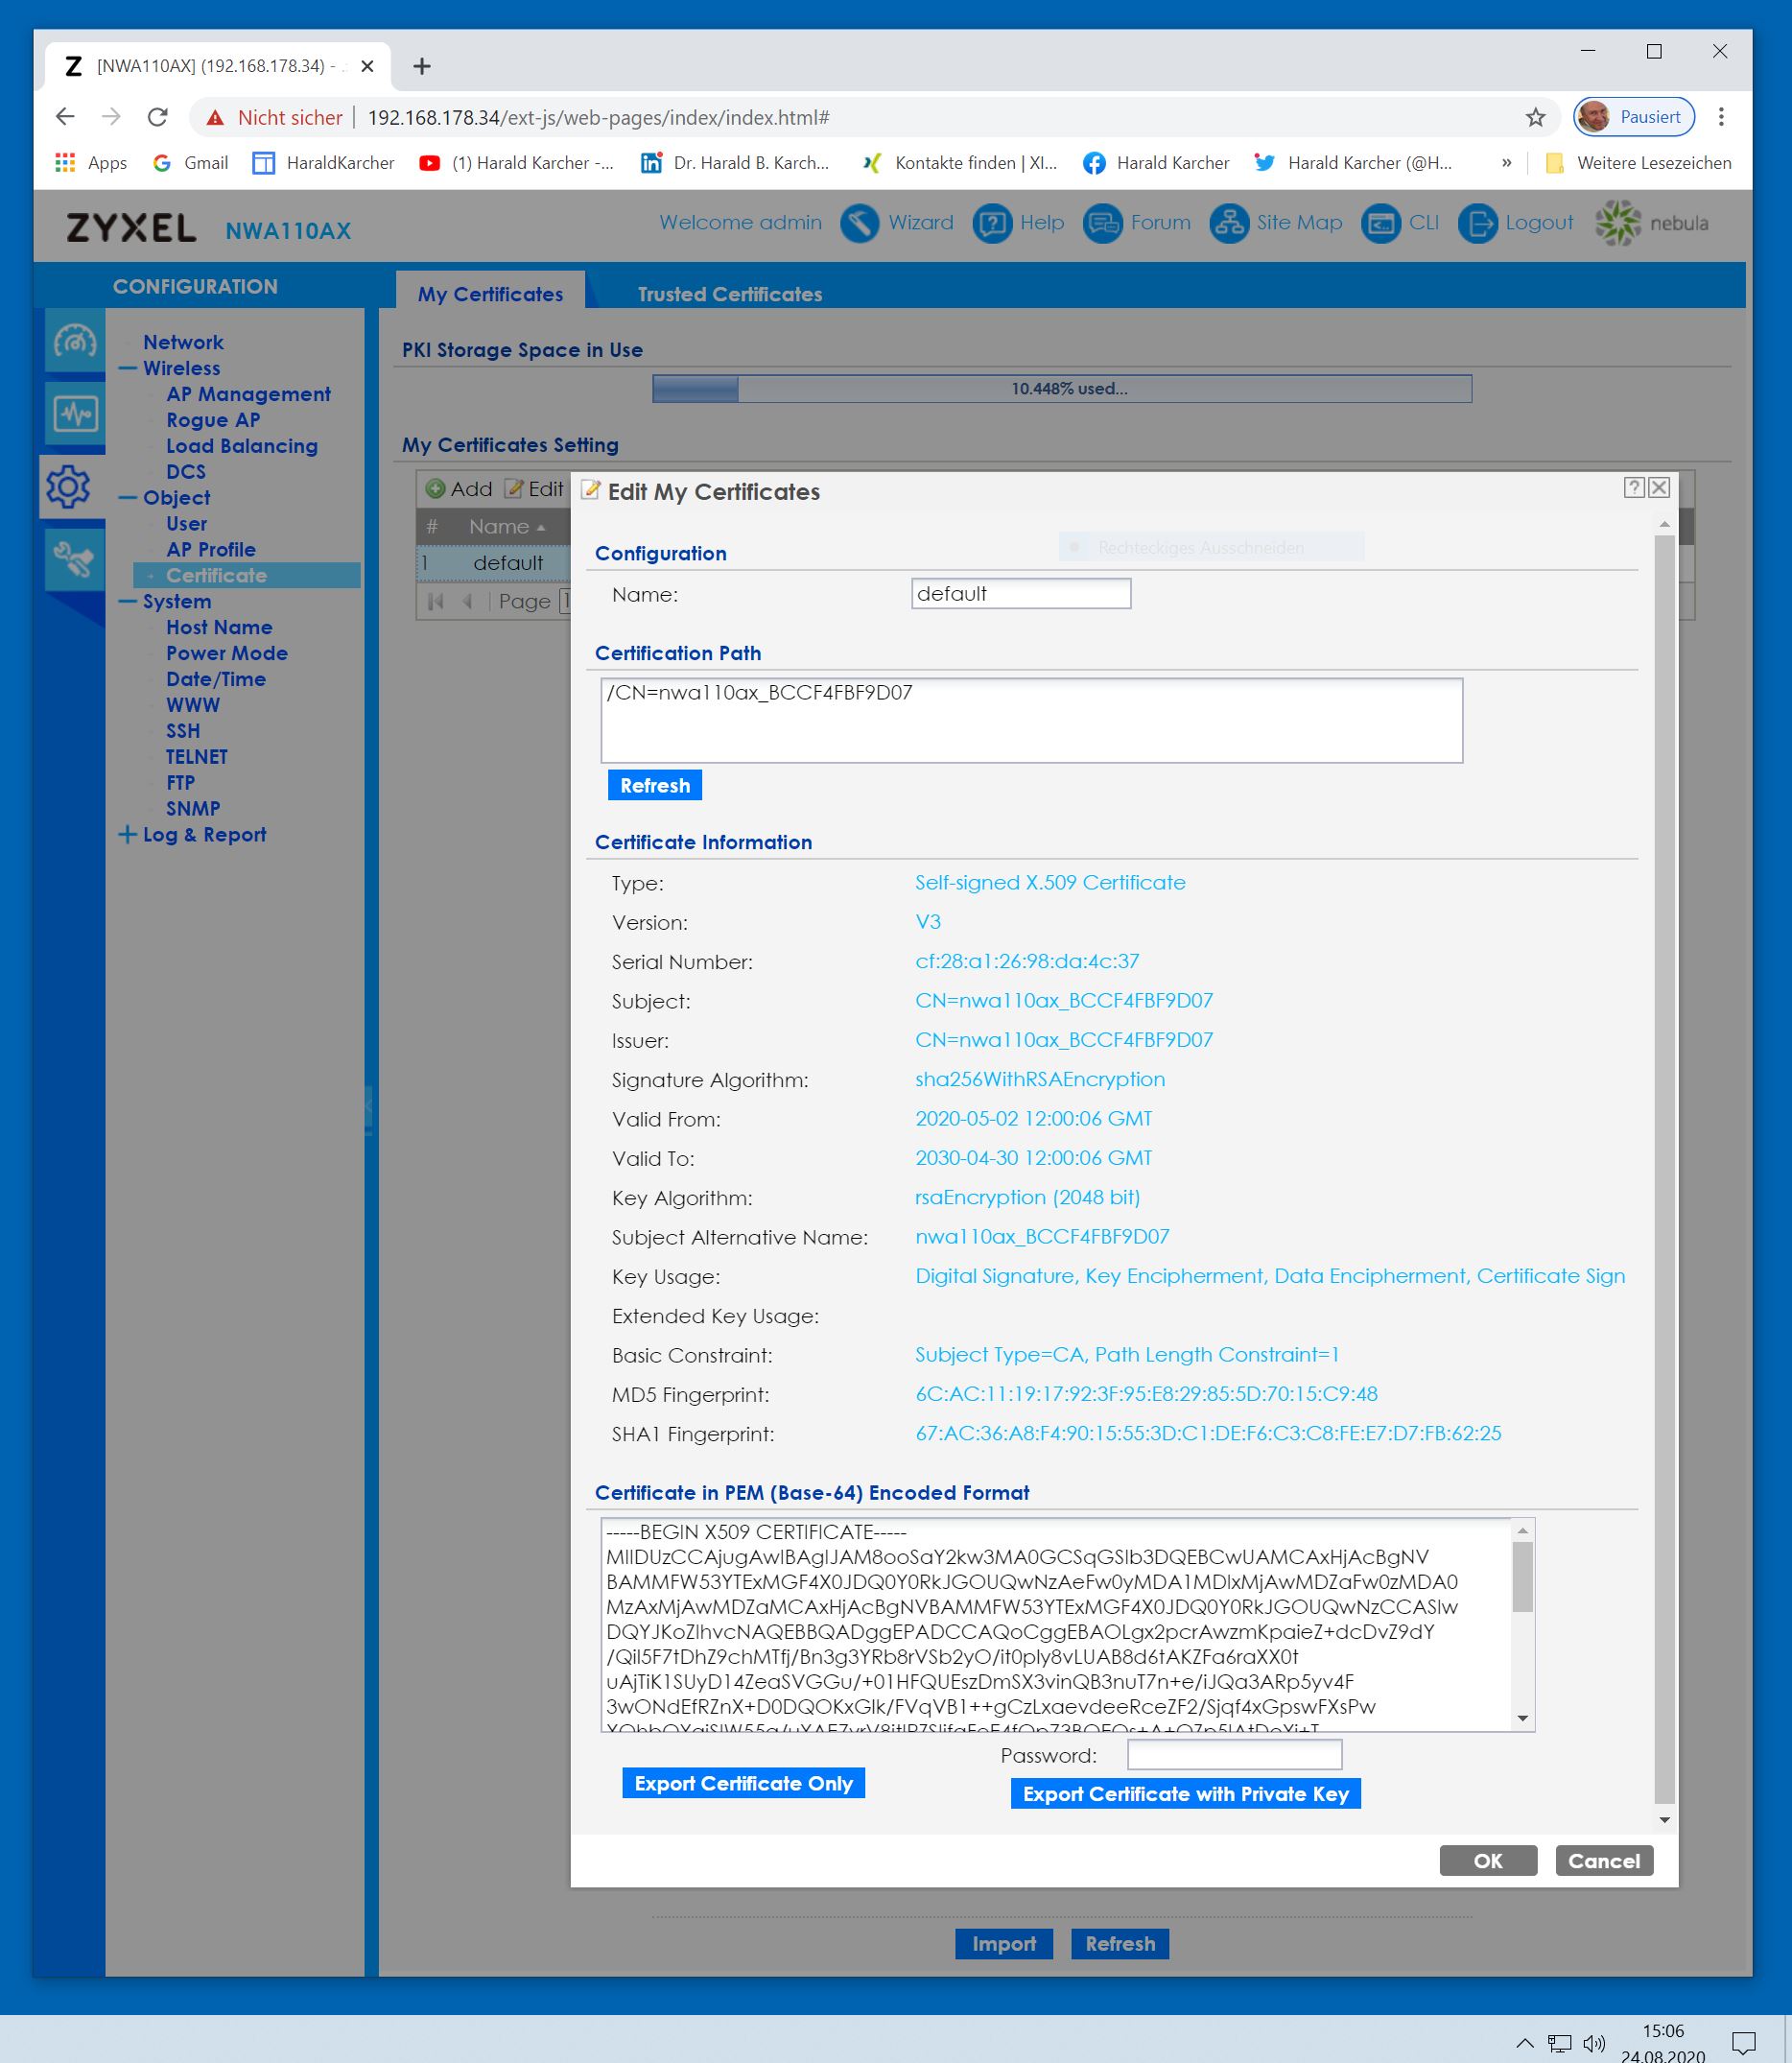Open the Twitter Harald Karcher bookmark
The image size is (1792, 2063).
[1353, 163]
